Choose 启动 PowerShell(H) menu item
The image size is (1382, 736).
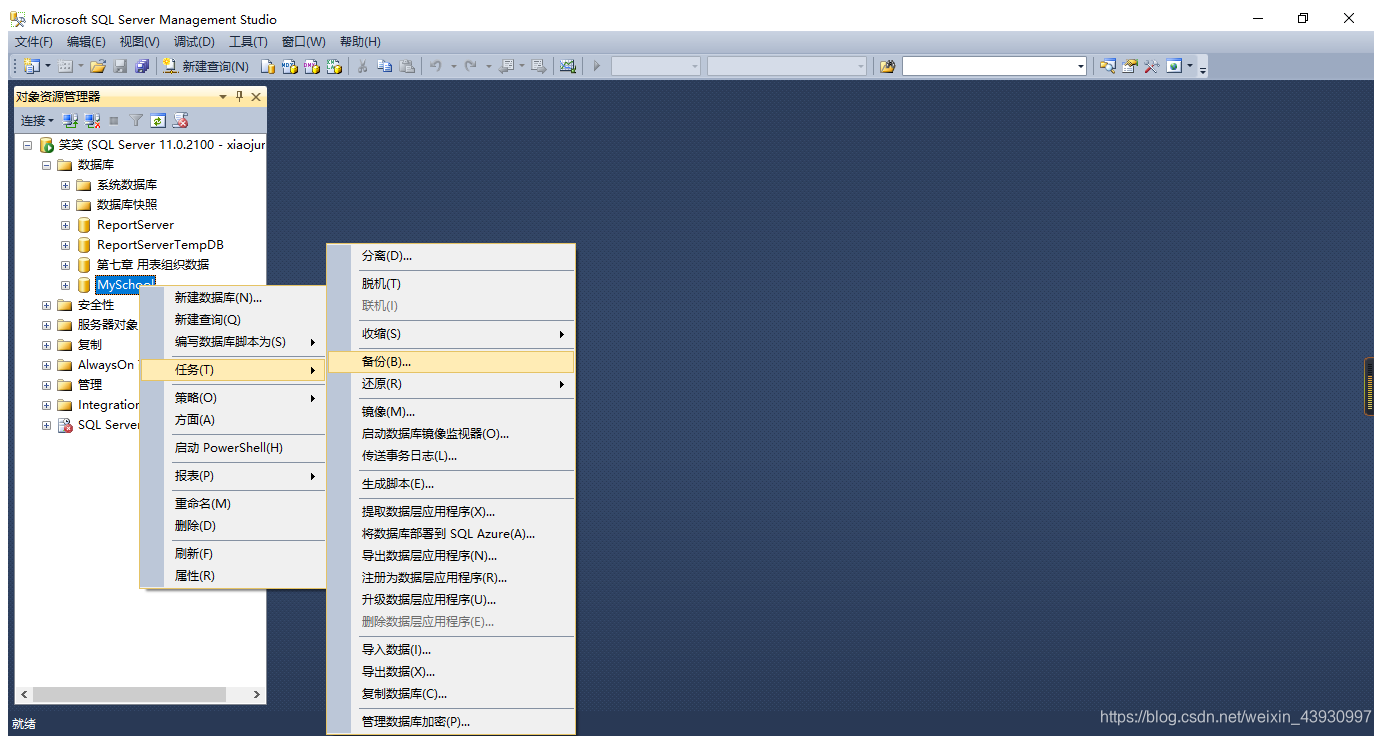232,448
